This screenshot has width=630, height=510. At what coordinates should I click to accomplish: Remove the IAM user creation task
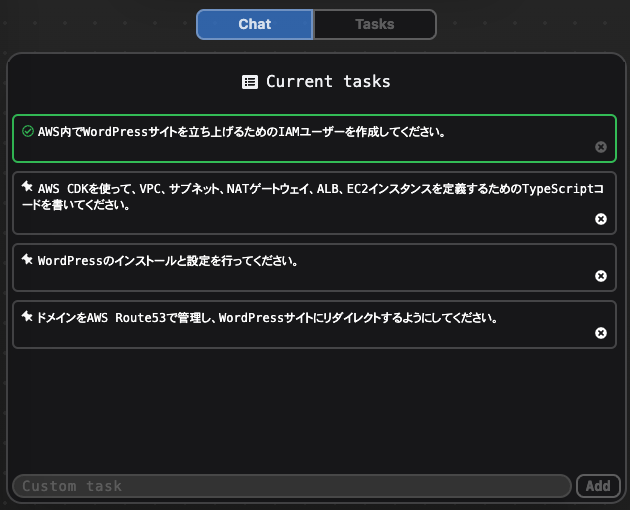(x=601, y=147)
